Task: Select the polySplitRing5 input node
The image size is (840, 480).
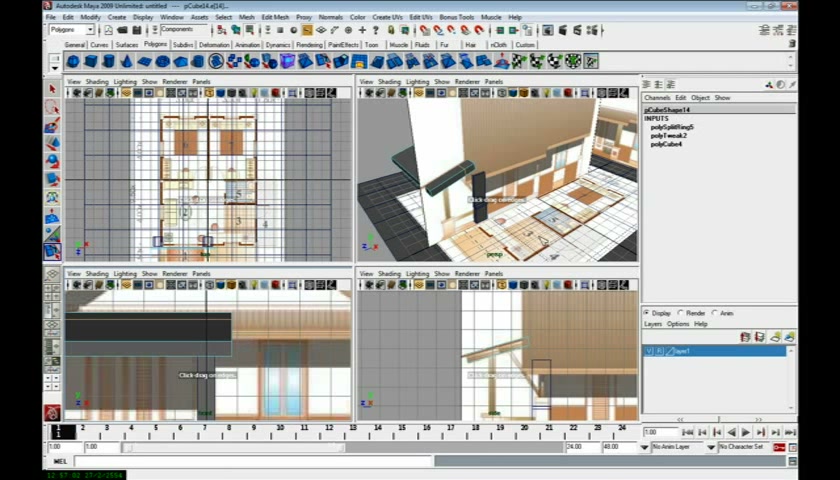Action: click(x=672, y=127)
